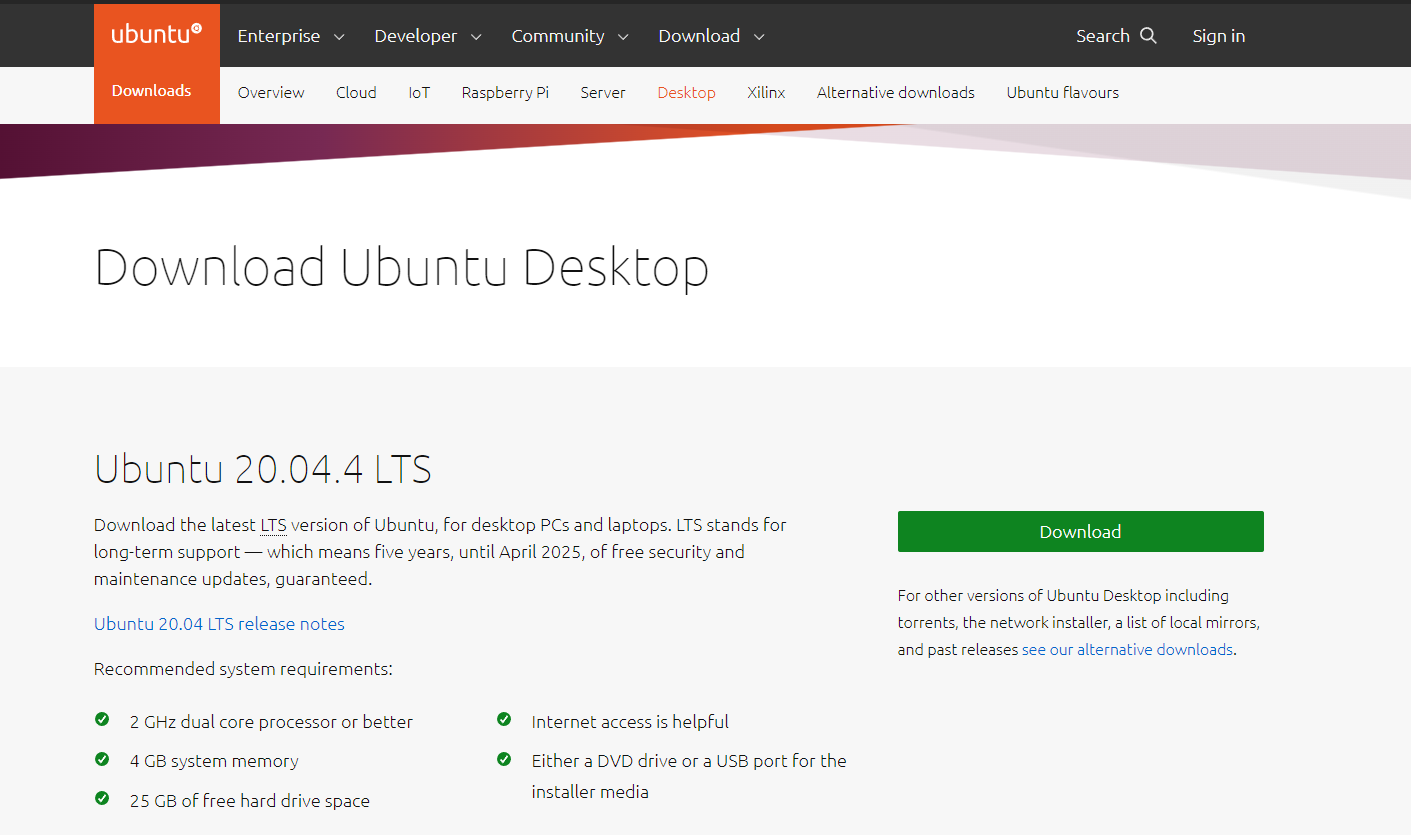Open the Cloud tab
This screenshot has width=1411, height=835.
click(356, 93)
